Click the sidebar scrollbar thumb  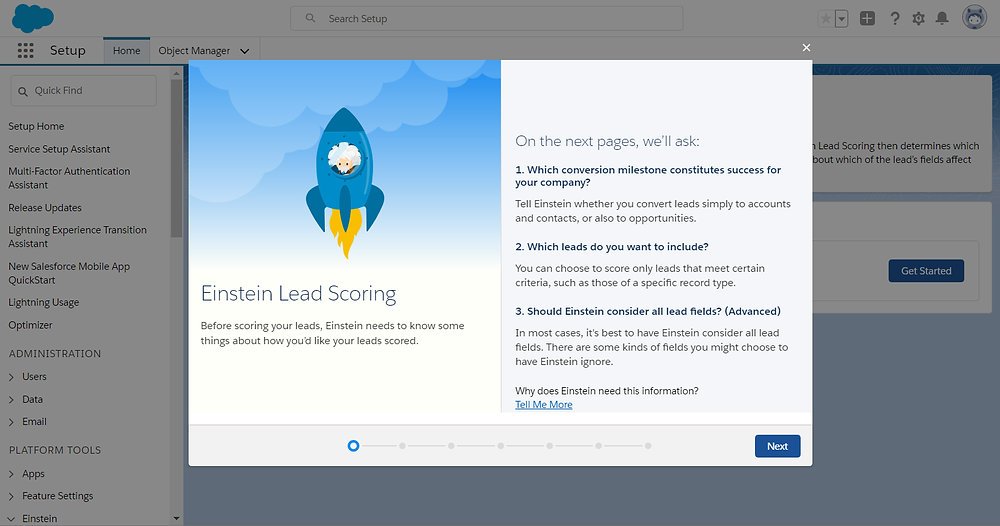177,158
